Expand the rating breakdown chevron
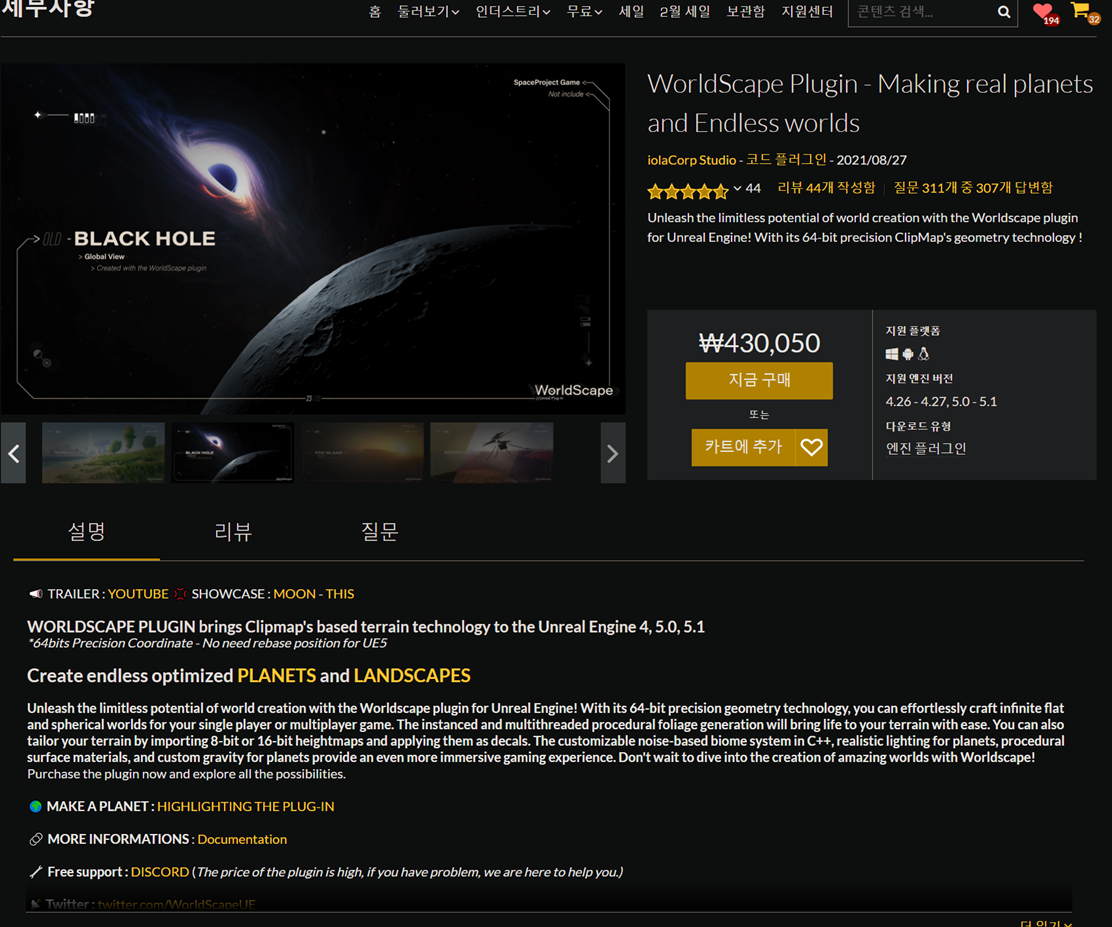Viewport: 1112px width, 927px height. pos(738,189)
